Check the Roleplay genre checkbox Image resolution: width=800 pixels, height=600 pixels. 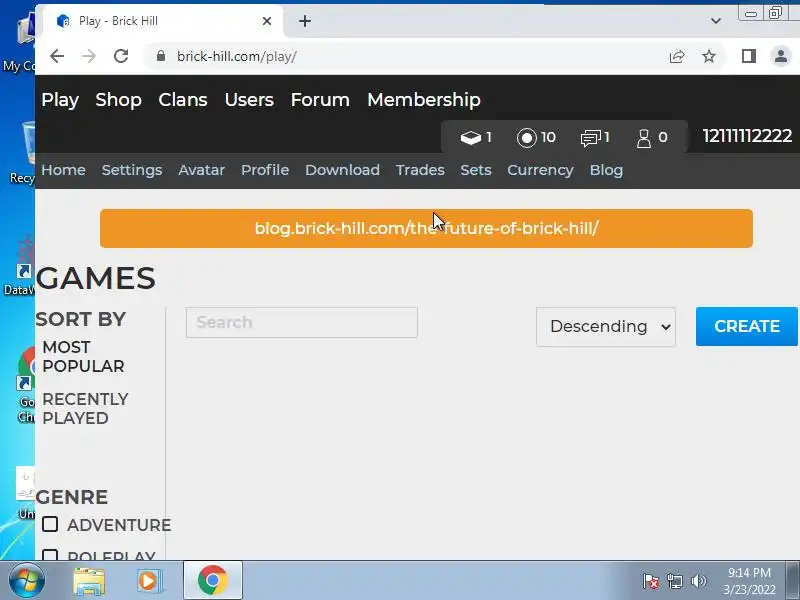(50, 555)
